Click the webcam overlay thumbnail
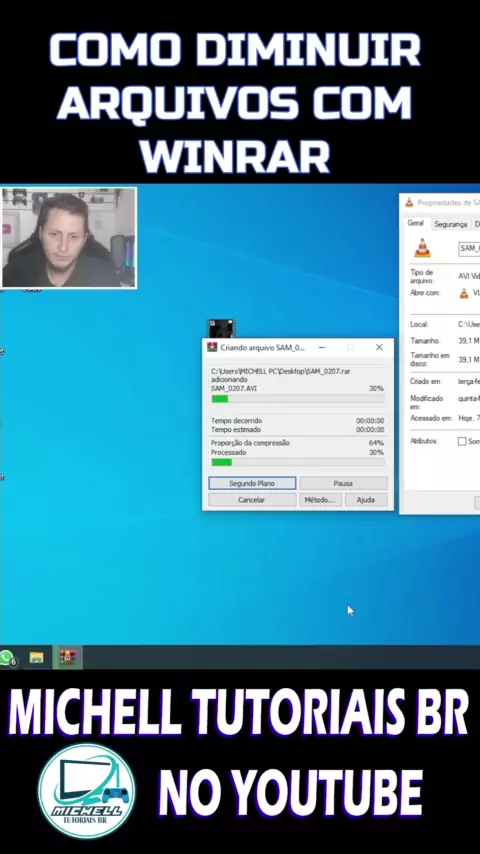 coord(69,238)
